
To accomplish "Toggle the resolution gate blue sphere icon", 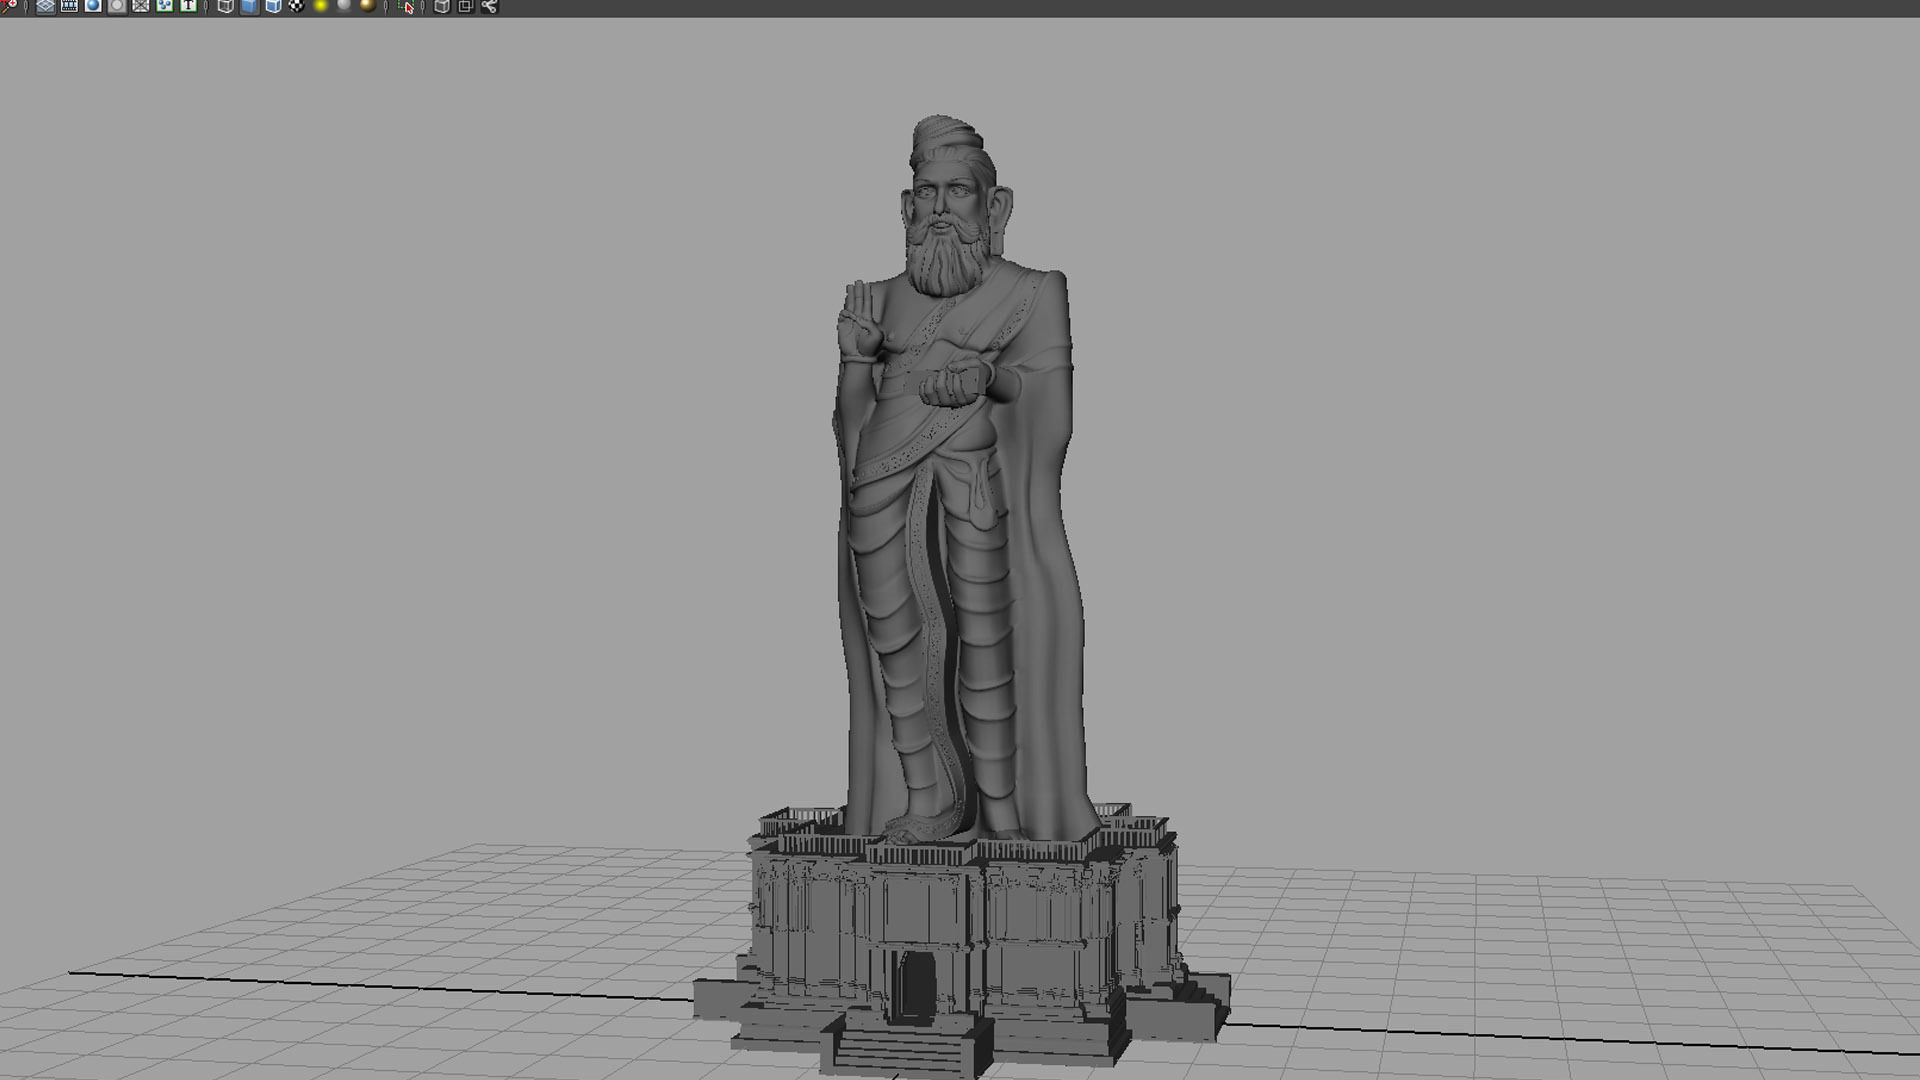I will 93,6.
